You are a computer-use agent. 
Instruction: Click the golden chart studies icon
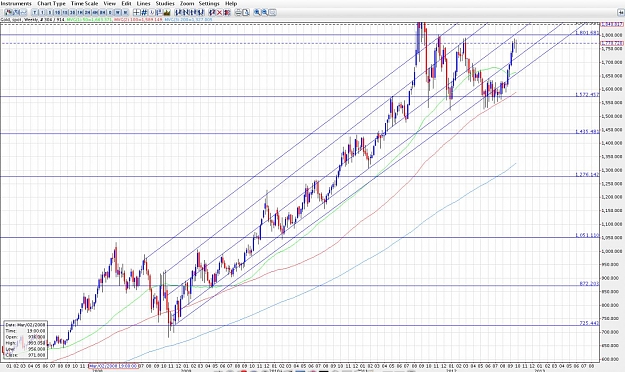[x=166, y=12]
